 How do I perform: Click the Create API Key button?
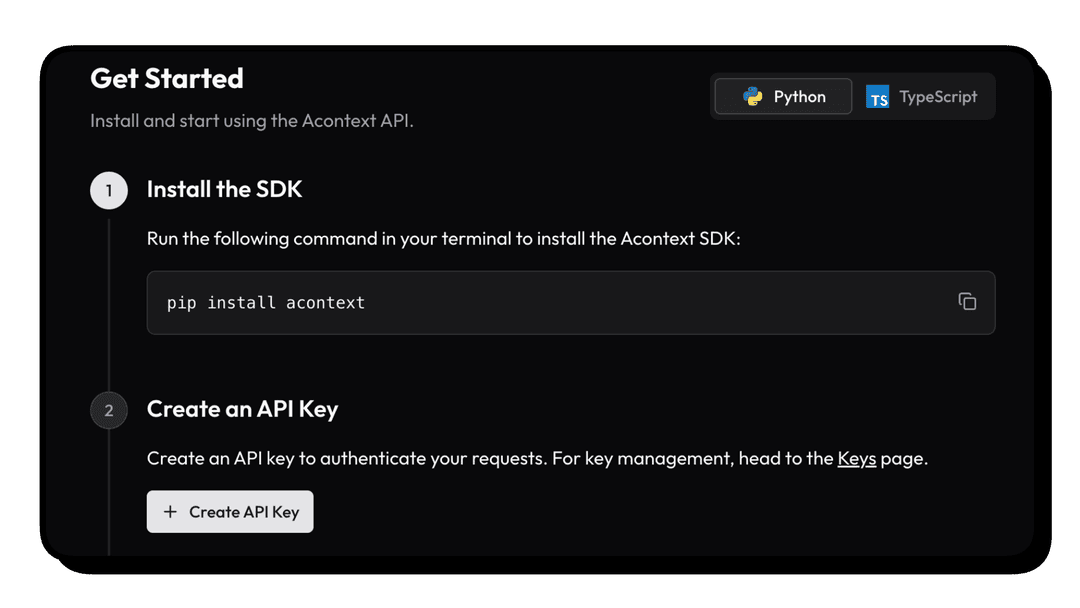[230, 512]
